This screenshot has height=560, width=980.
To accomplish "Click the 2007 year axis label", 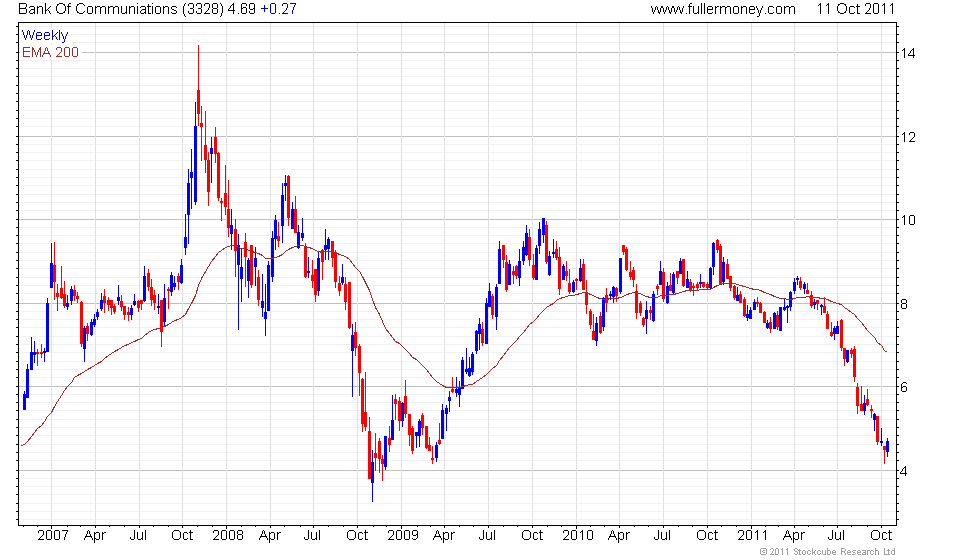I will (52, 536).
